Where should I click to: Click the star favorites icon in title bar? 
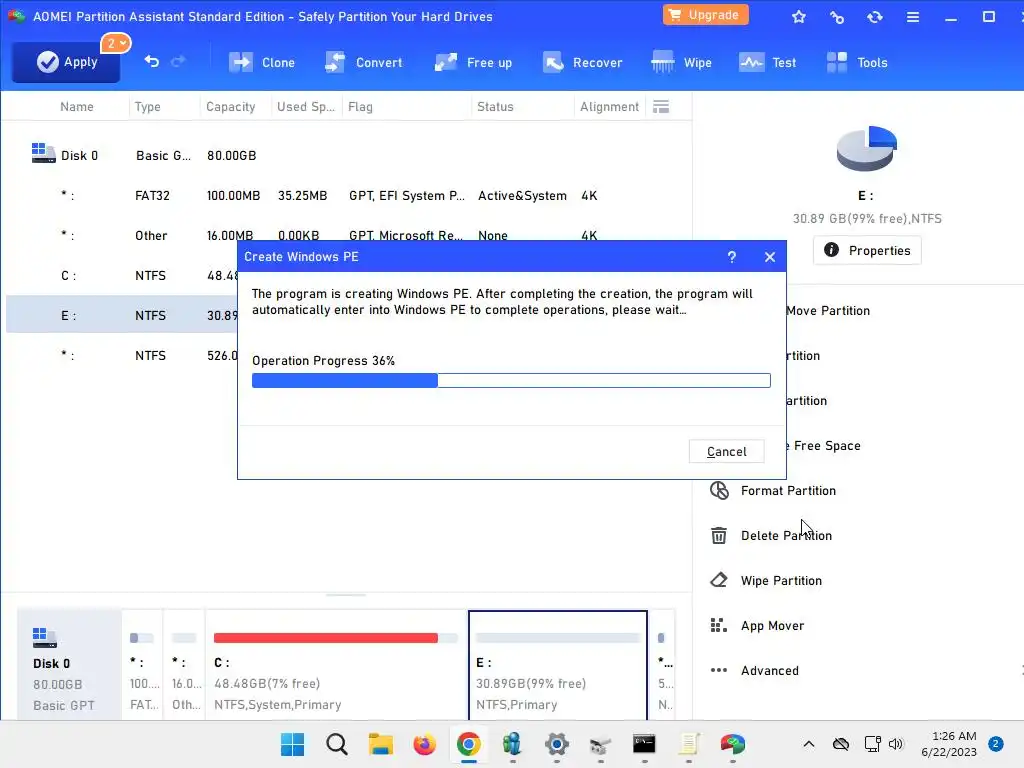click(x=799, y=17)
